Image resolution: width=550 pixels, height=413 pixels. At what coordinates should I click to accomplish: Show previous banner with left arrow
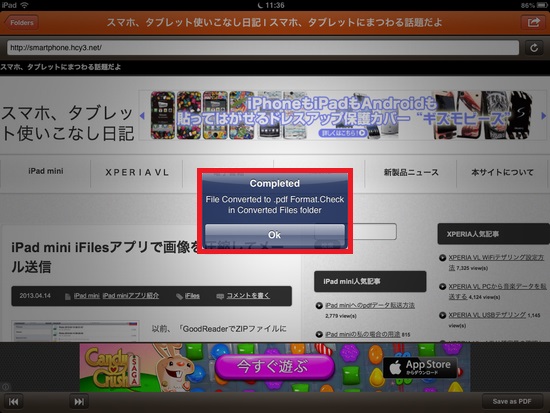point(142,116)
